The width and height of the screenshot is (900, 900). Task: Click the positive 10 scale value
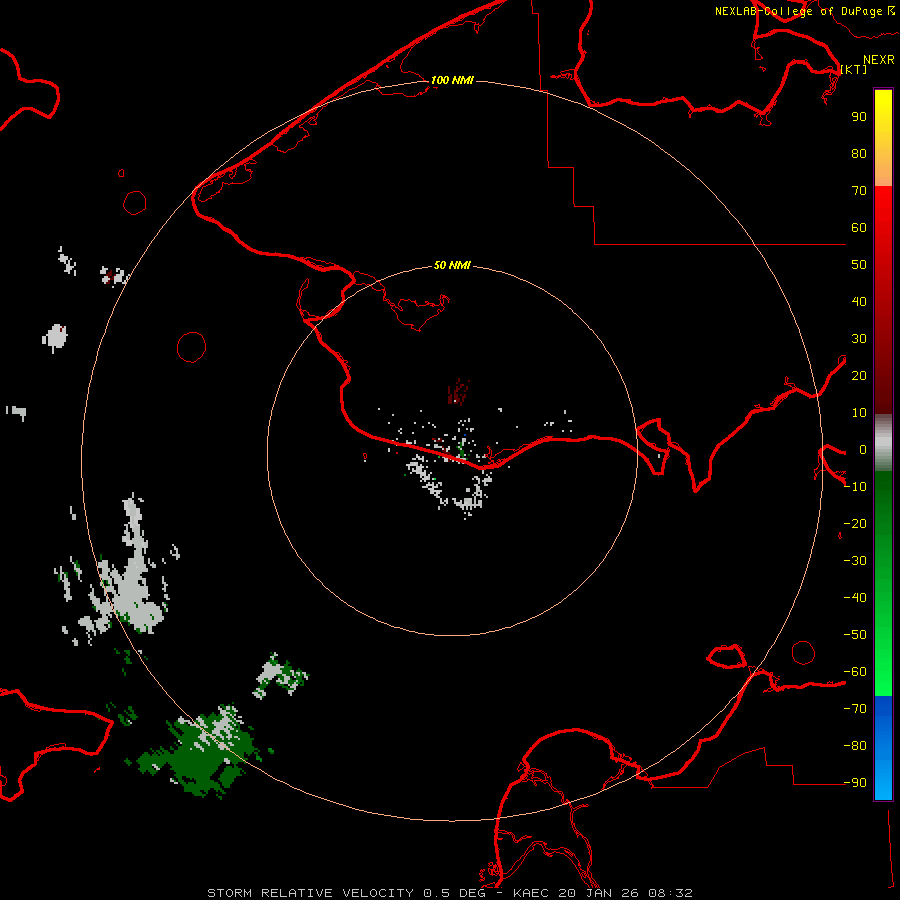[859, 413]
